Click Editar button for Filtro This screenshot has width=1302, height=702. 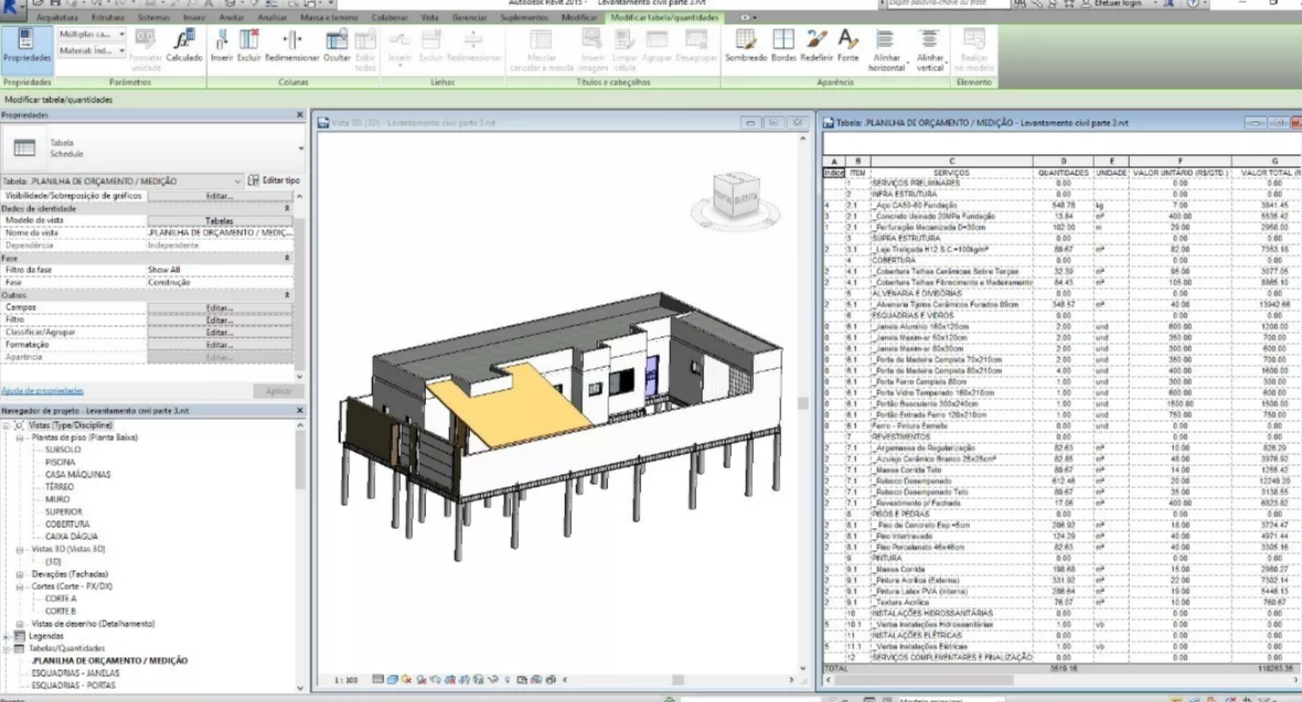(x=219, y=320)
